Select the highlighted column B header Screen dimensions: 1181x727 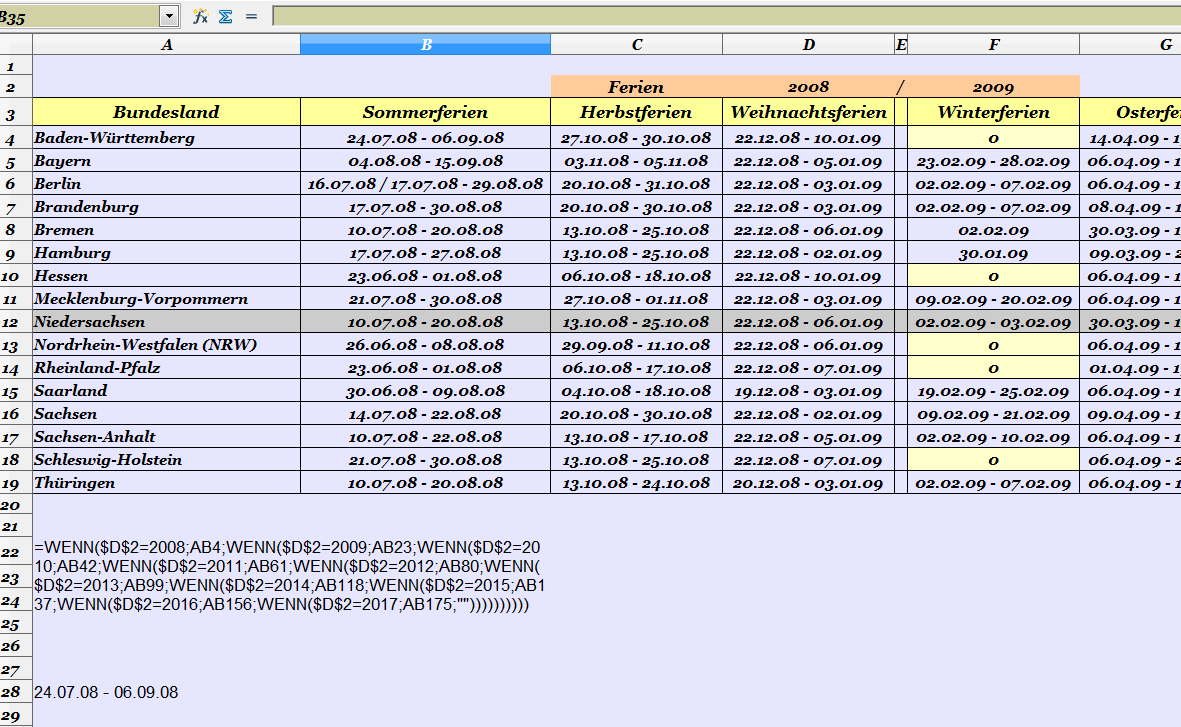425,45
